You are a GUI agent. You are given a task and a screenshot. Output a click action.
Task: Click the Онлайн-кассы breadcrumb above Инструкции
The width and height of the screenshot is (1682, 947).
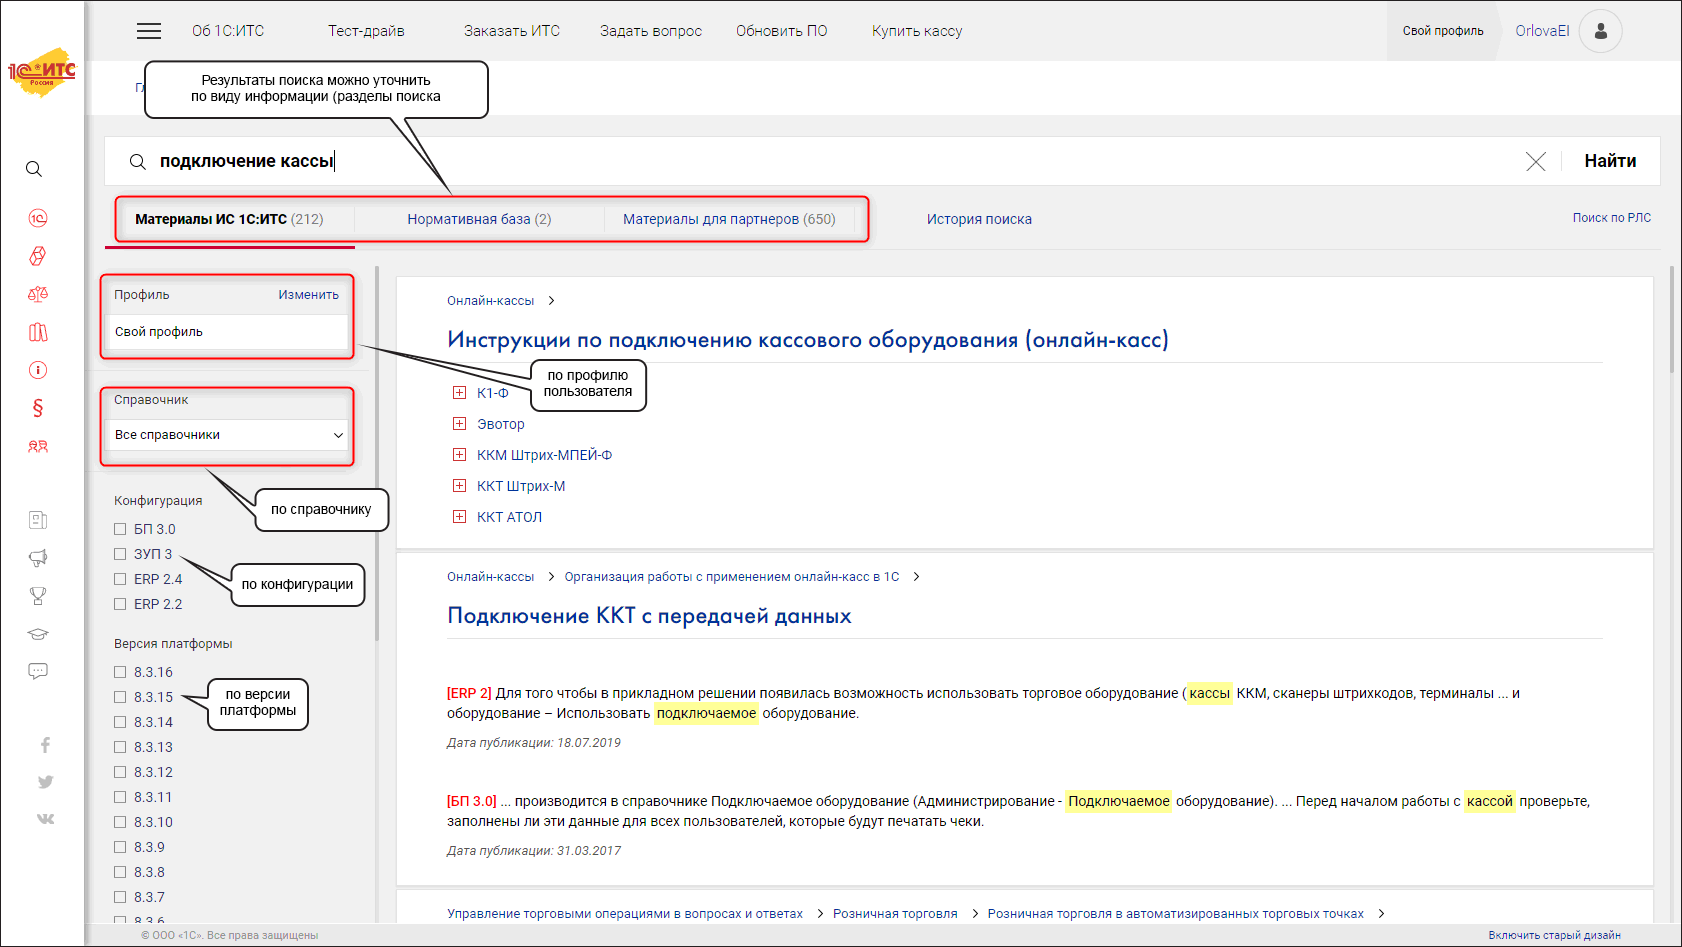click(490, 301)
